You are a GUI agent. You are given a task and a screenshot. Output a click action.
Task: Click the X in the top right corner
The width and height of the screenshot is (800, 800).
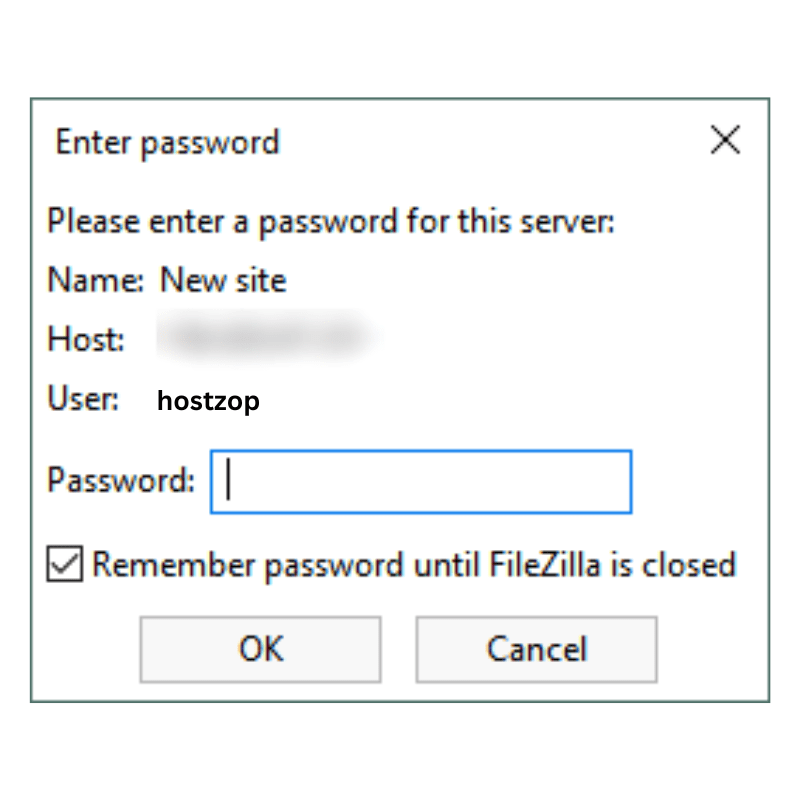tap(725, 140)
